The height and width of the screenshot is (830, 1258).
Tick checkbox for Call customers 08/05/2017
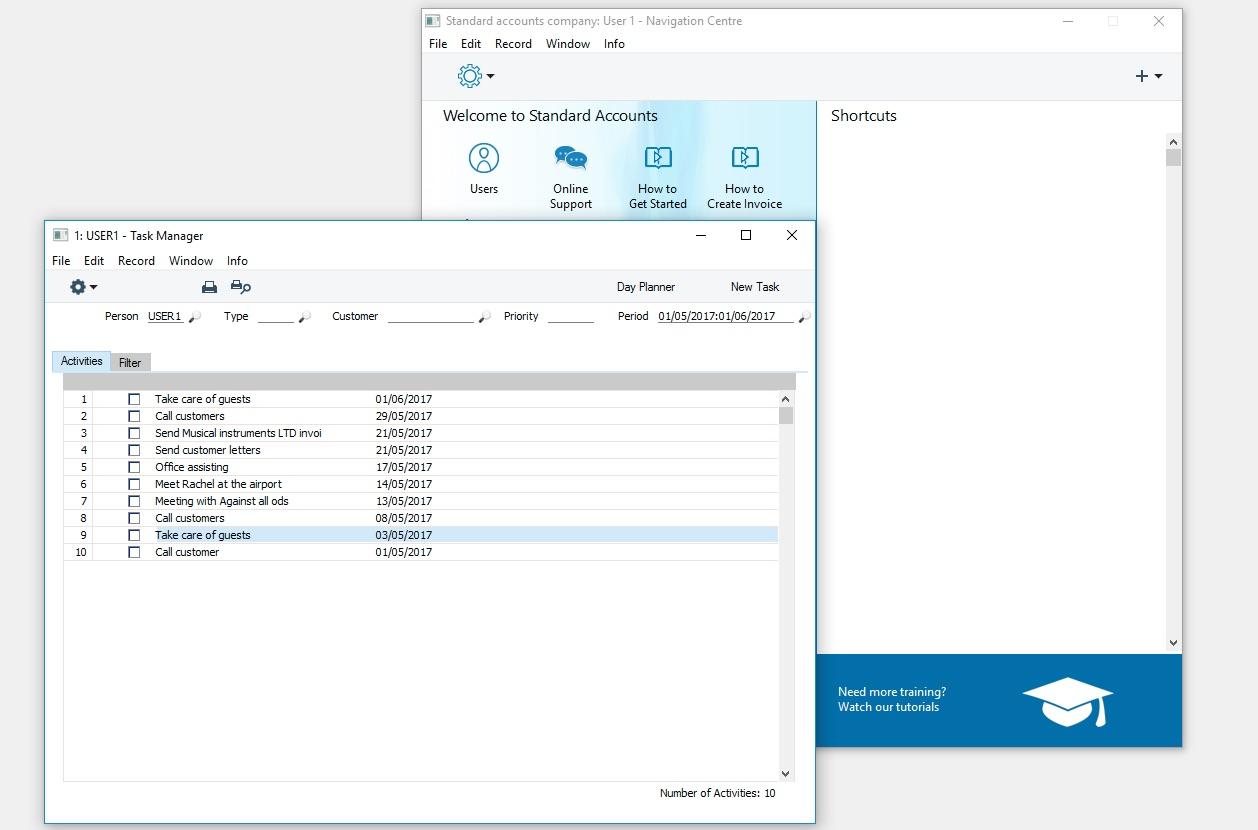tap(134, 518)
